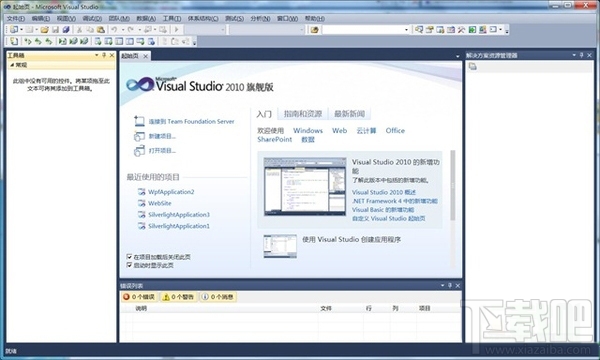
Task: Click the Copy toolbar icon
Action: coord(90,29)
